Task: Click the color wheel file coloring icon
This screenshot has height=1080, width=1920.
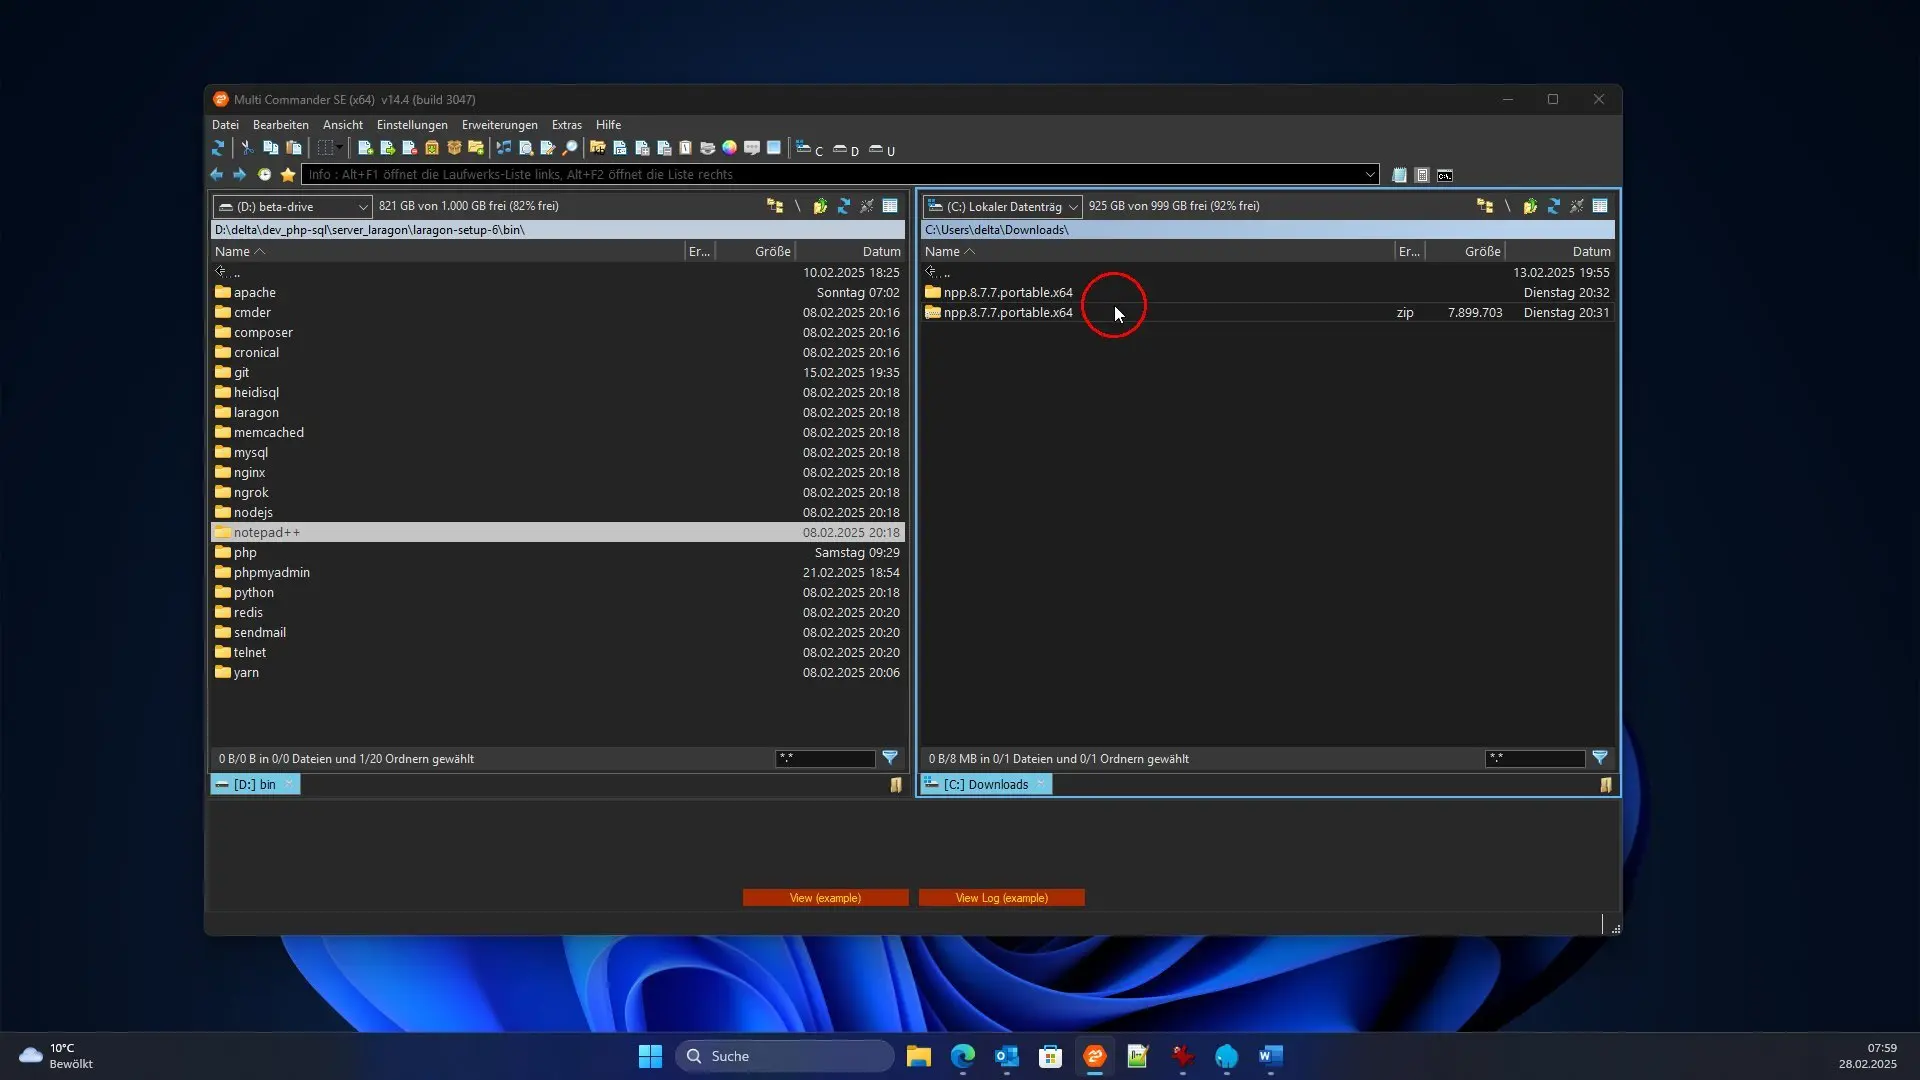Action: (x=730, y=148)
